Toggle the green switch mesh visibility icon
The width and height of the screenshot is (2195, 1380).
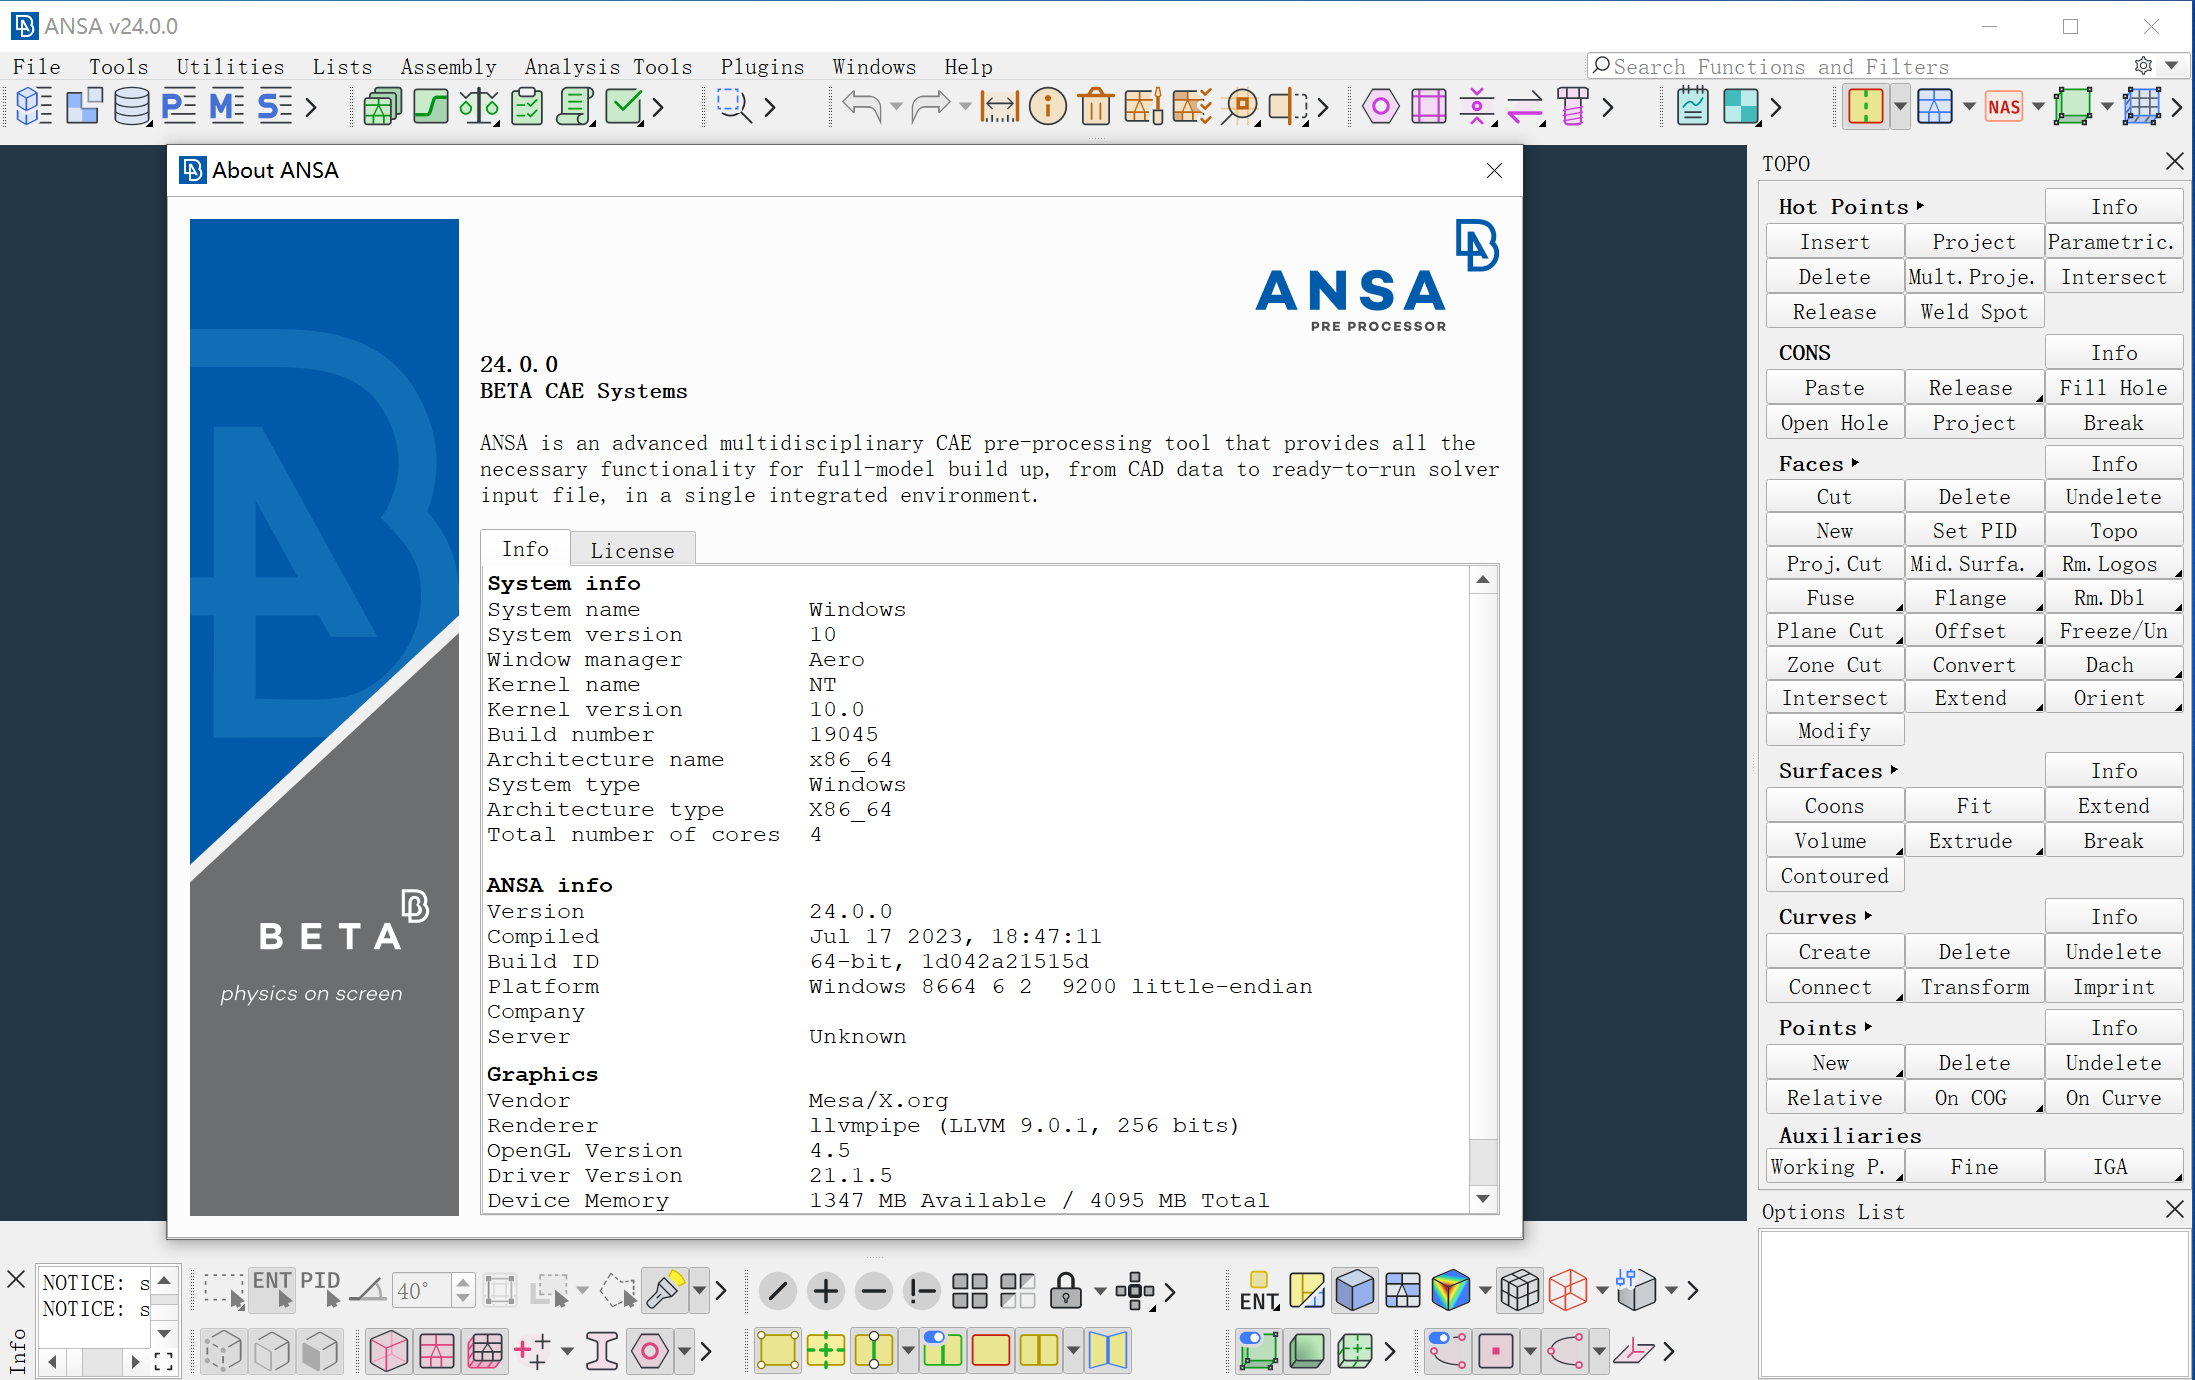click(1258, 1351)
